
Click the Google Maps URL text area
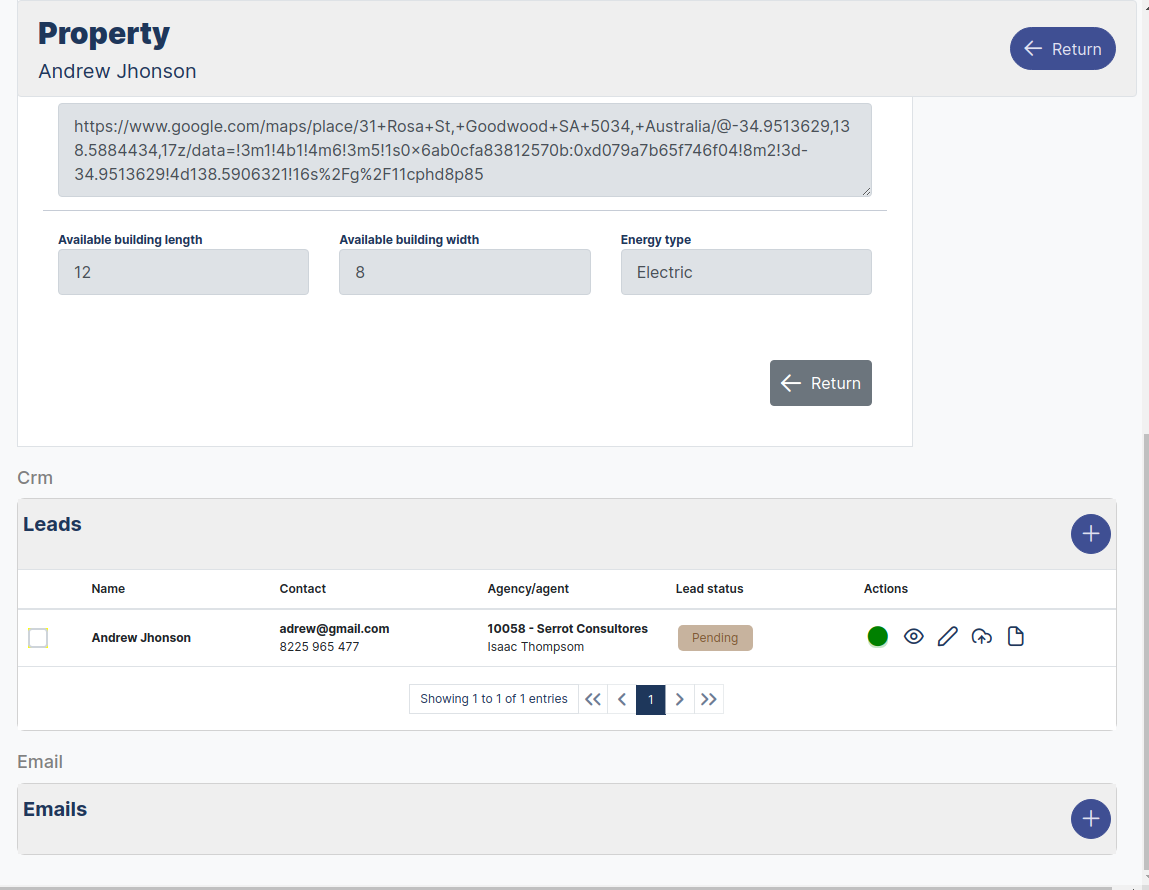(x=464, y=150)
